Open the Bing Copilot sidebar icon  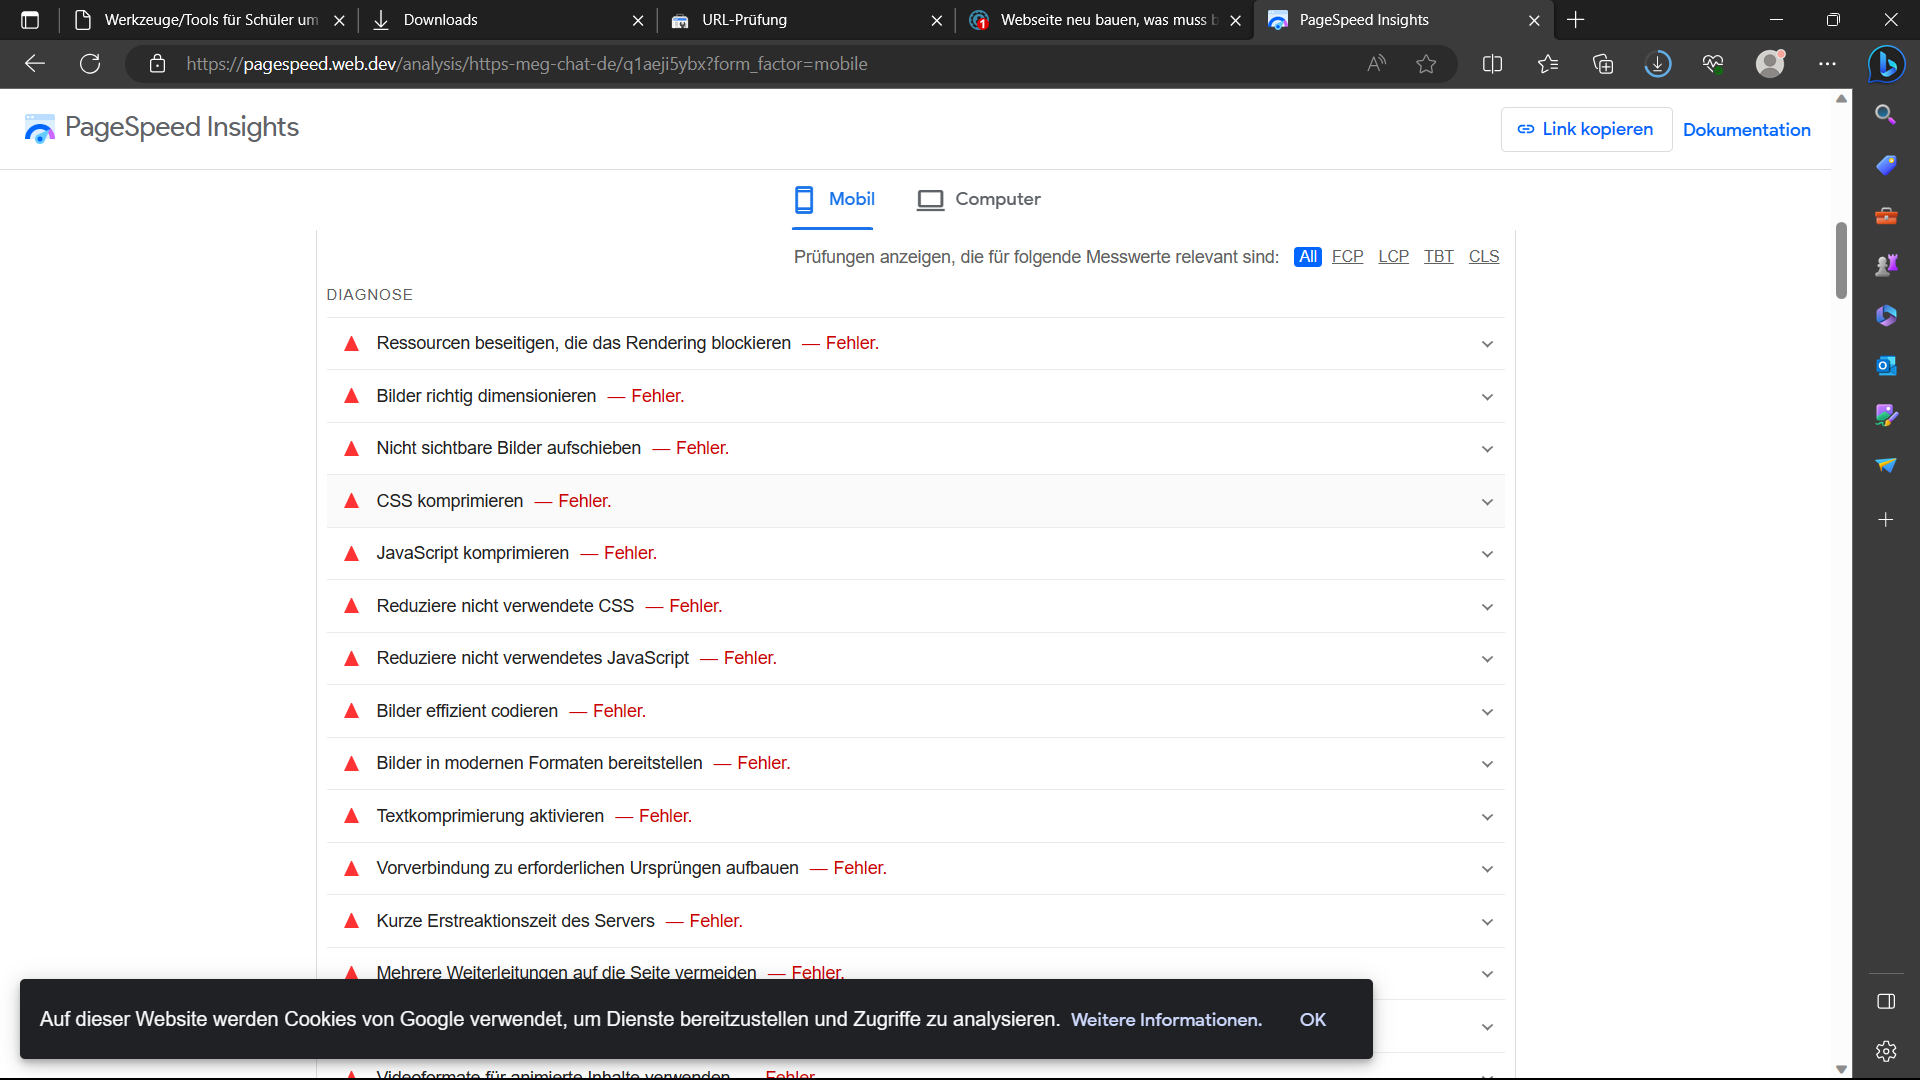click(x=1886, y=64)
